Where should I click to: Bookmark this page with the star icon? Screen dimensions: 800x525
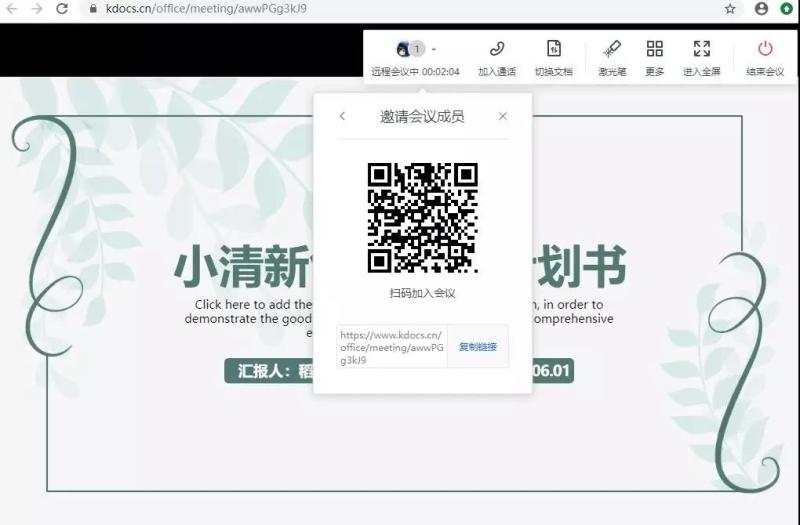point(730,8)
